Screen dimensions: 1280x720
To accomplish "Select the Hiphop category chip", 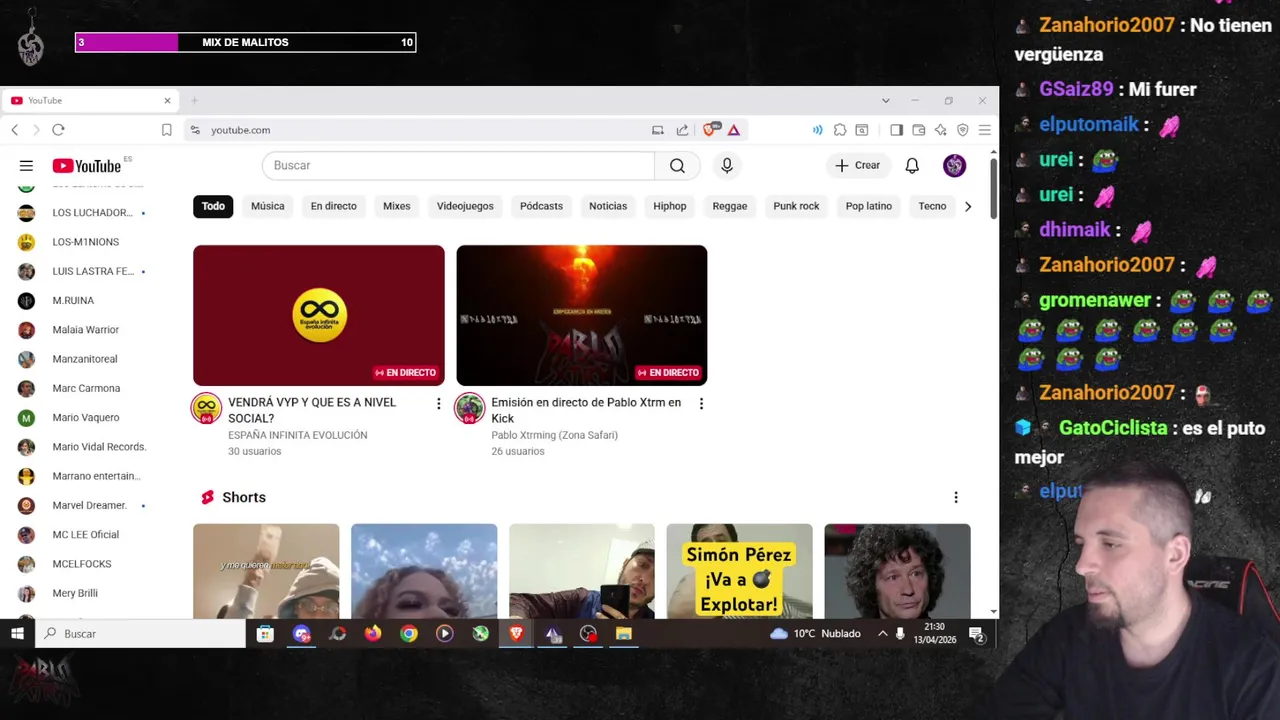I will [x=670, y=206].
